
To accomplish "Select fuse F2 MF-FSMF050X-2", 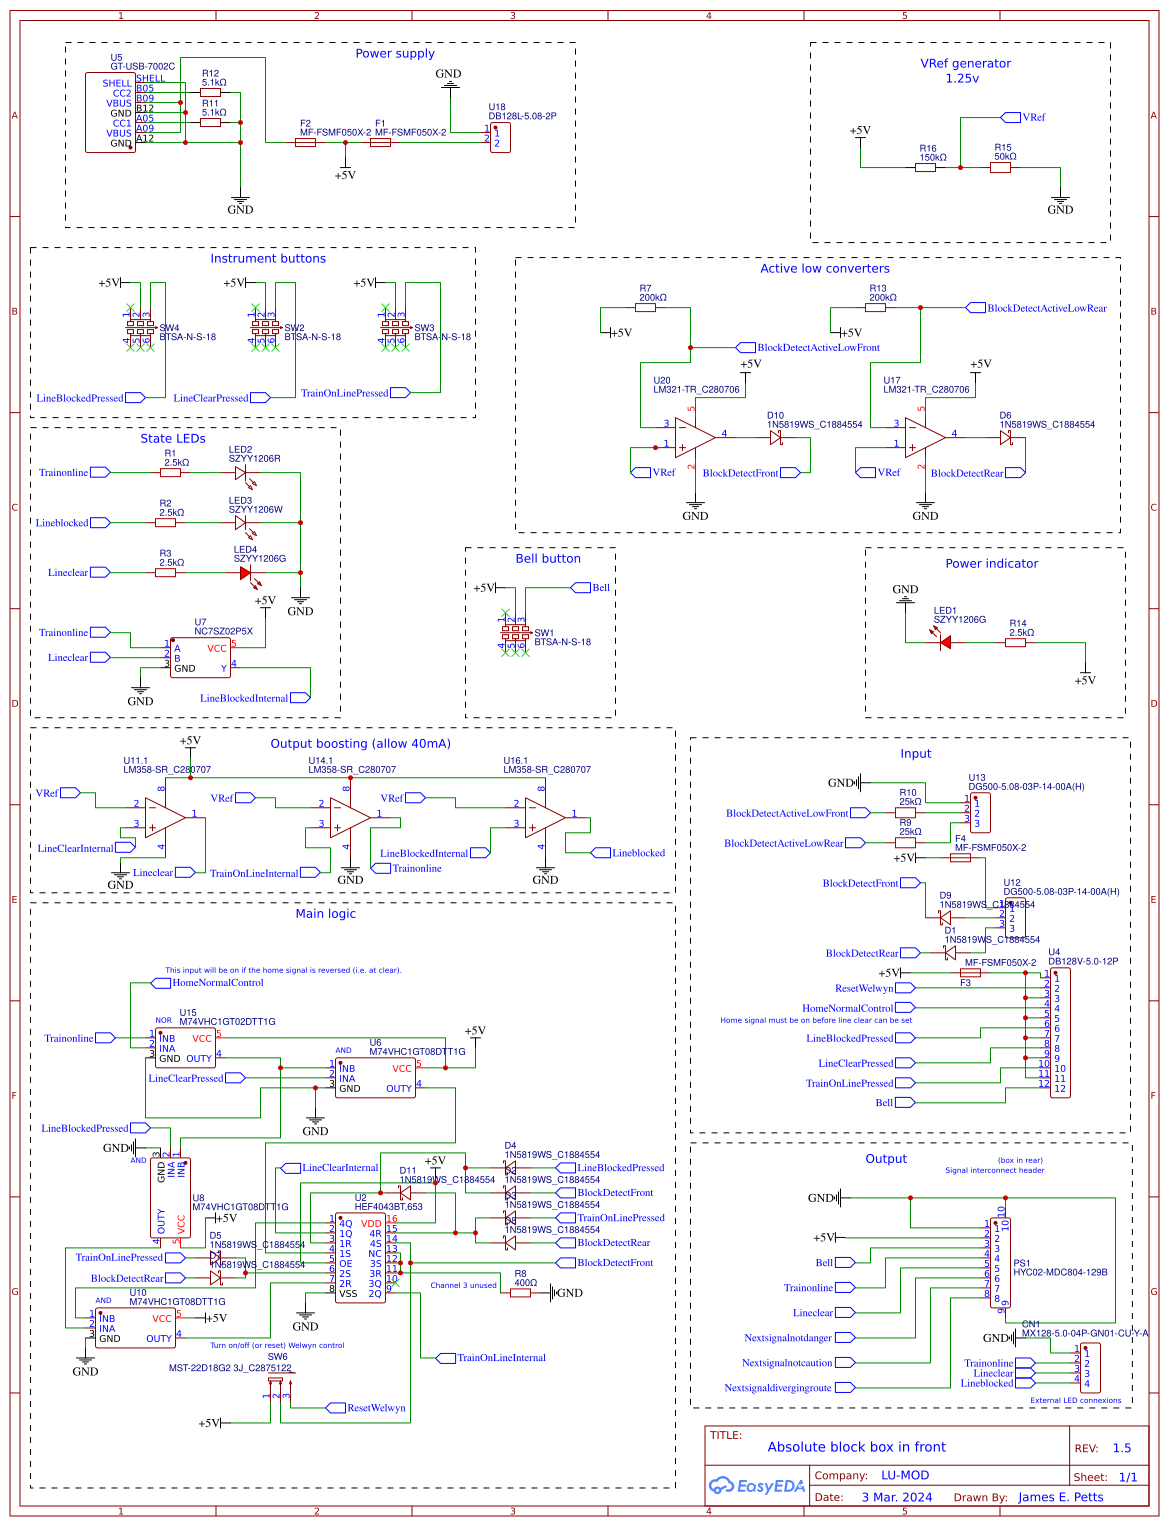I will 306,142.
